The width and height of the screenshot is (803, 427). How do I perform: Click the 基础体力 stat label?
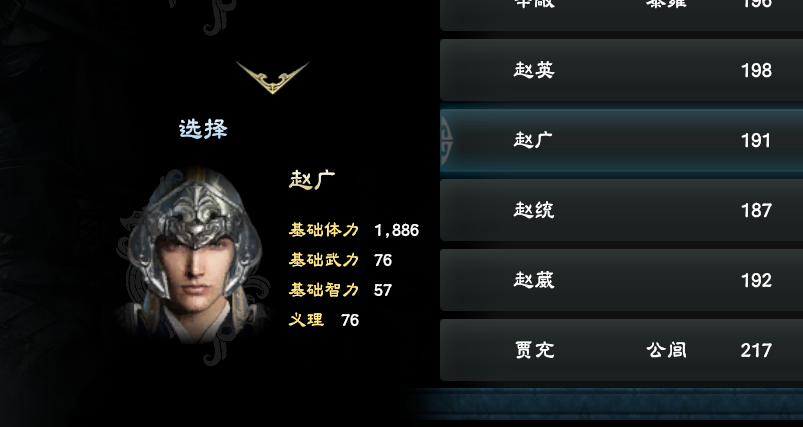(324, 230)
